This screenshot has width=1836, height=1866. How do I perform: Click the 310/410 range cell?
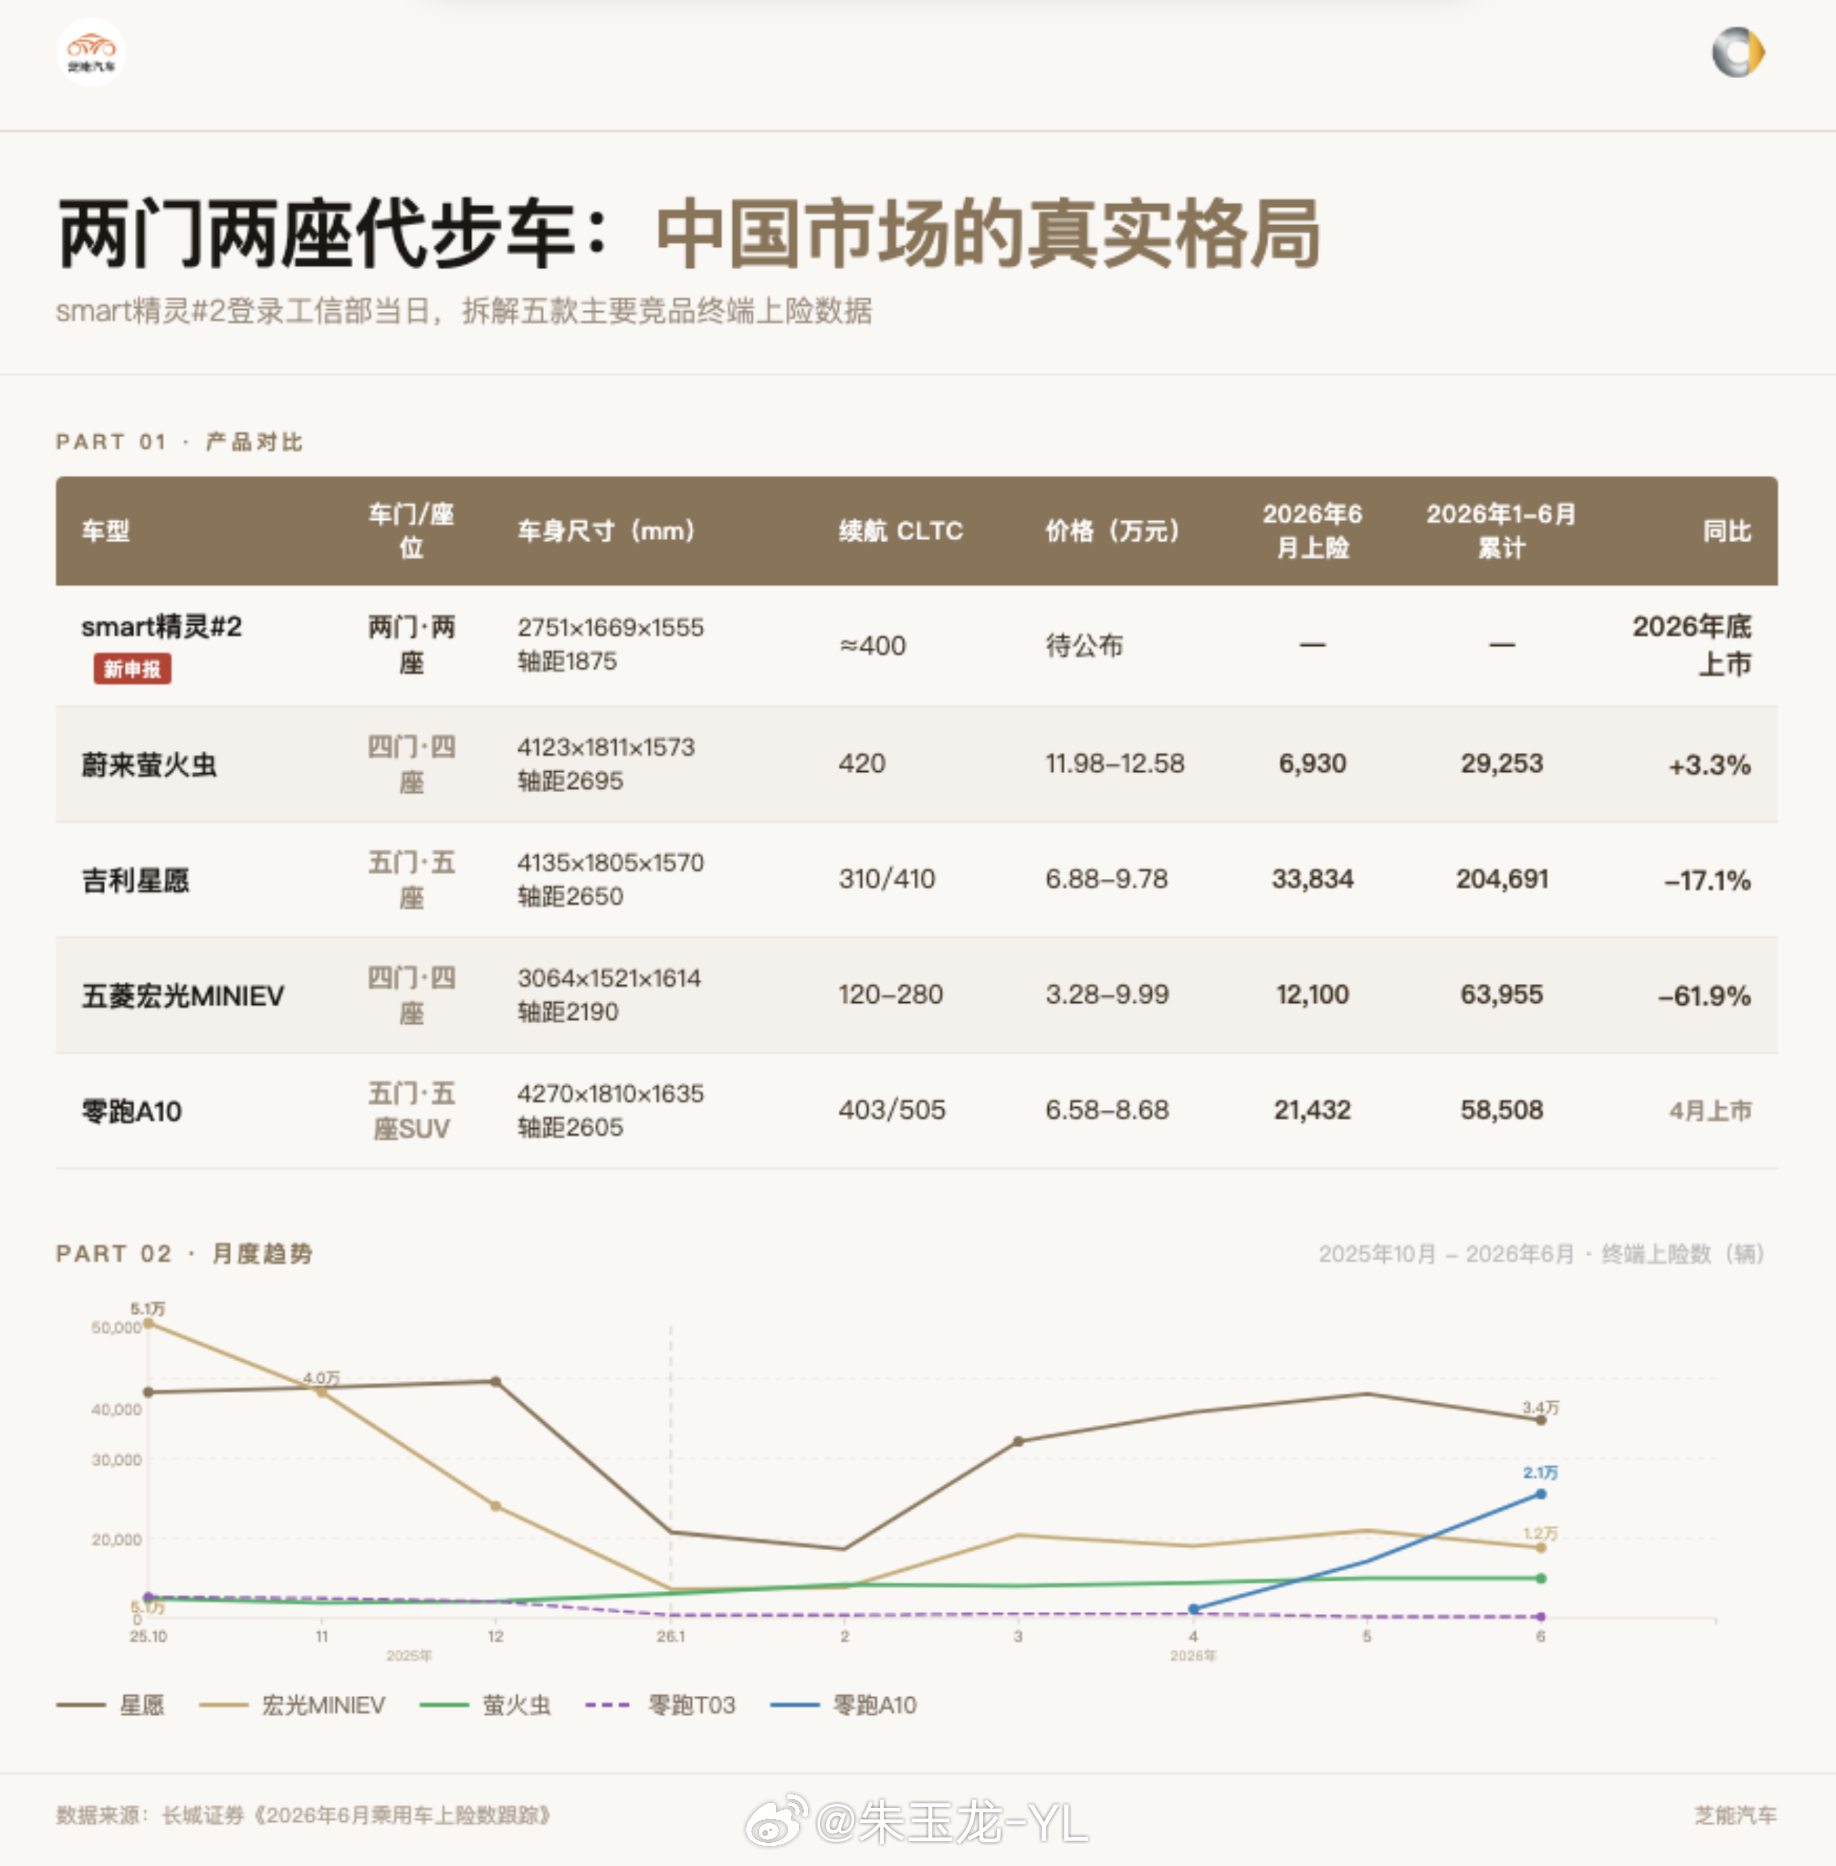point(887,879)
